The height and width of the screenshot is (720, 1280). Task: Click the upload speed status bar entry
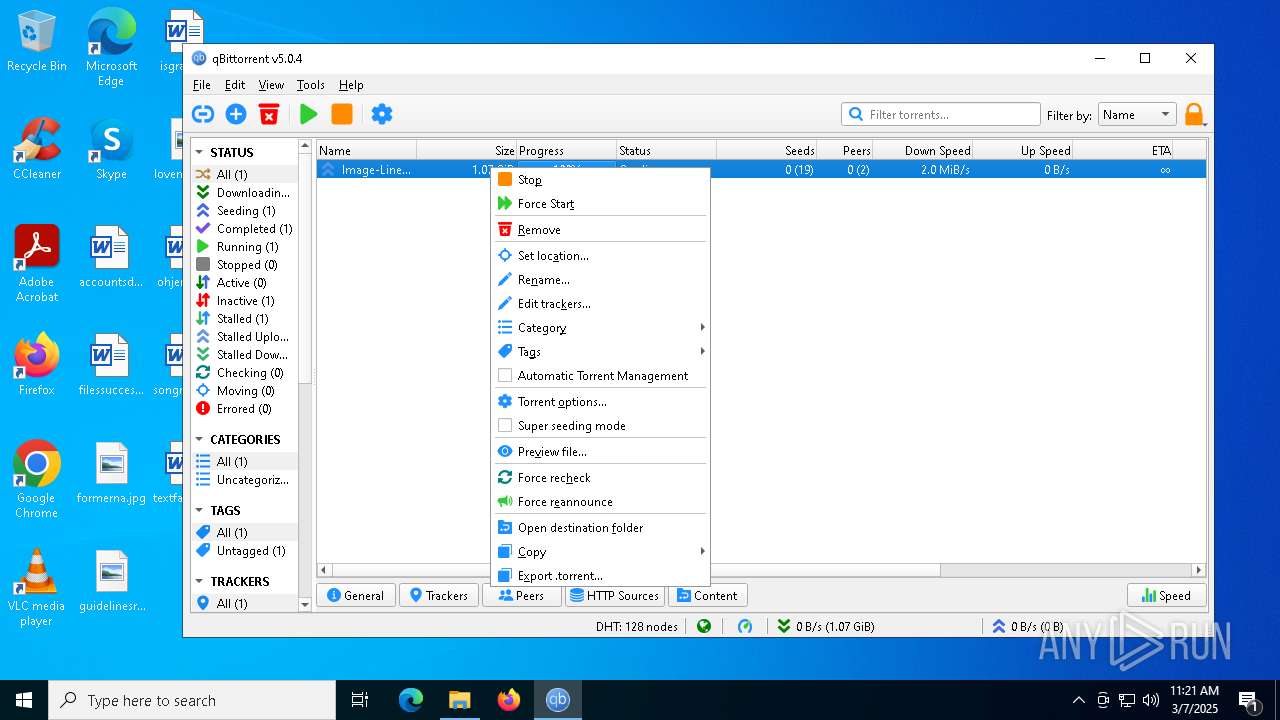[x=1027, y=626]
